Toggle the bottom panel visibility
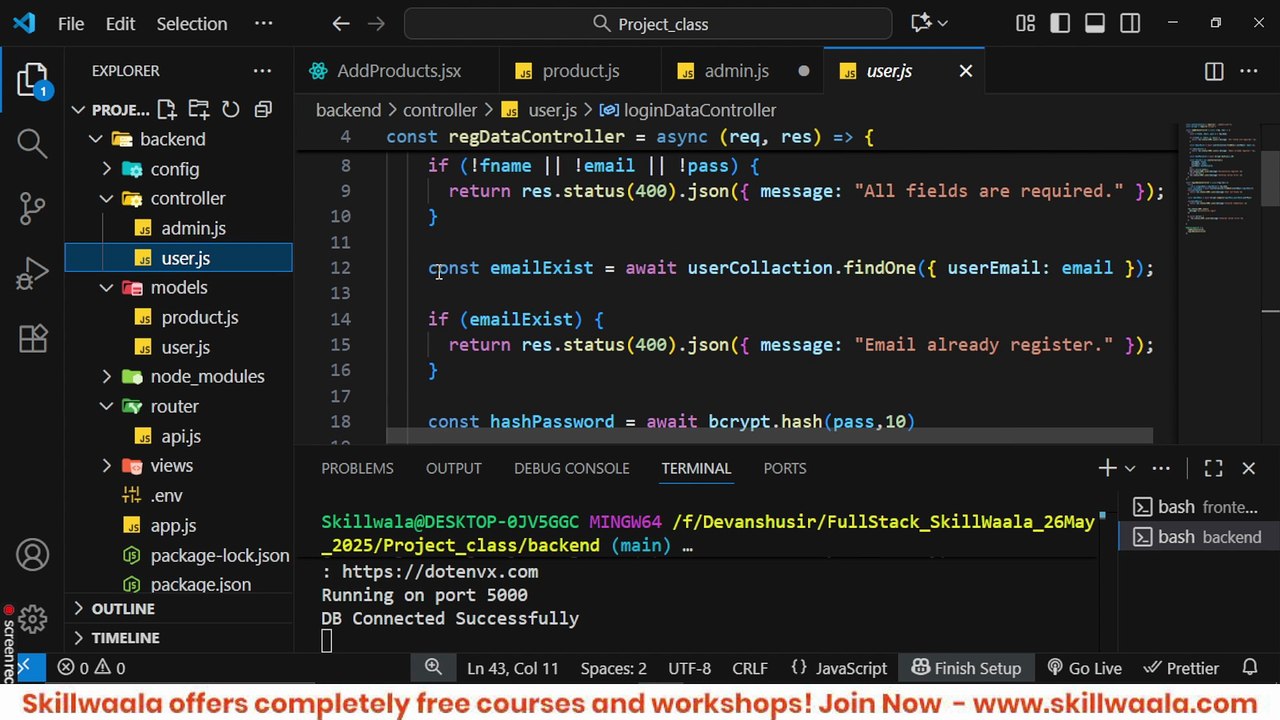The image size is (1280, 720). point(1095,23)
